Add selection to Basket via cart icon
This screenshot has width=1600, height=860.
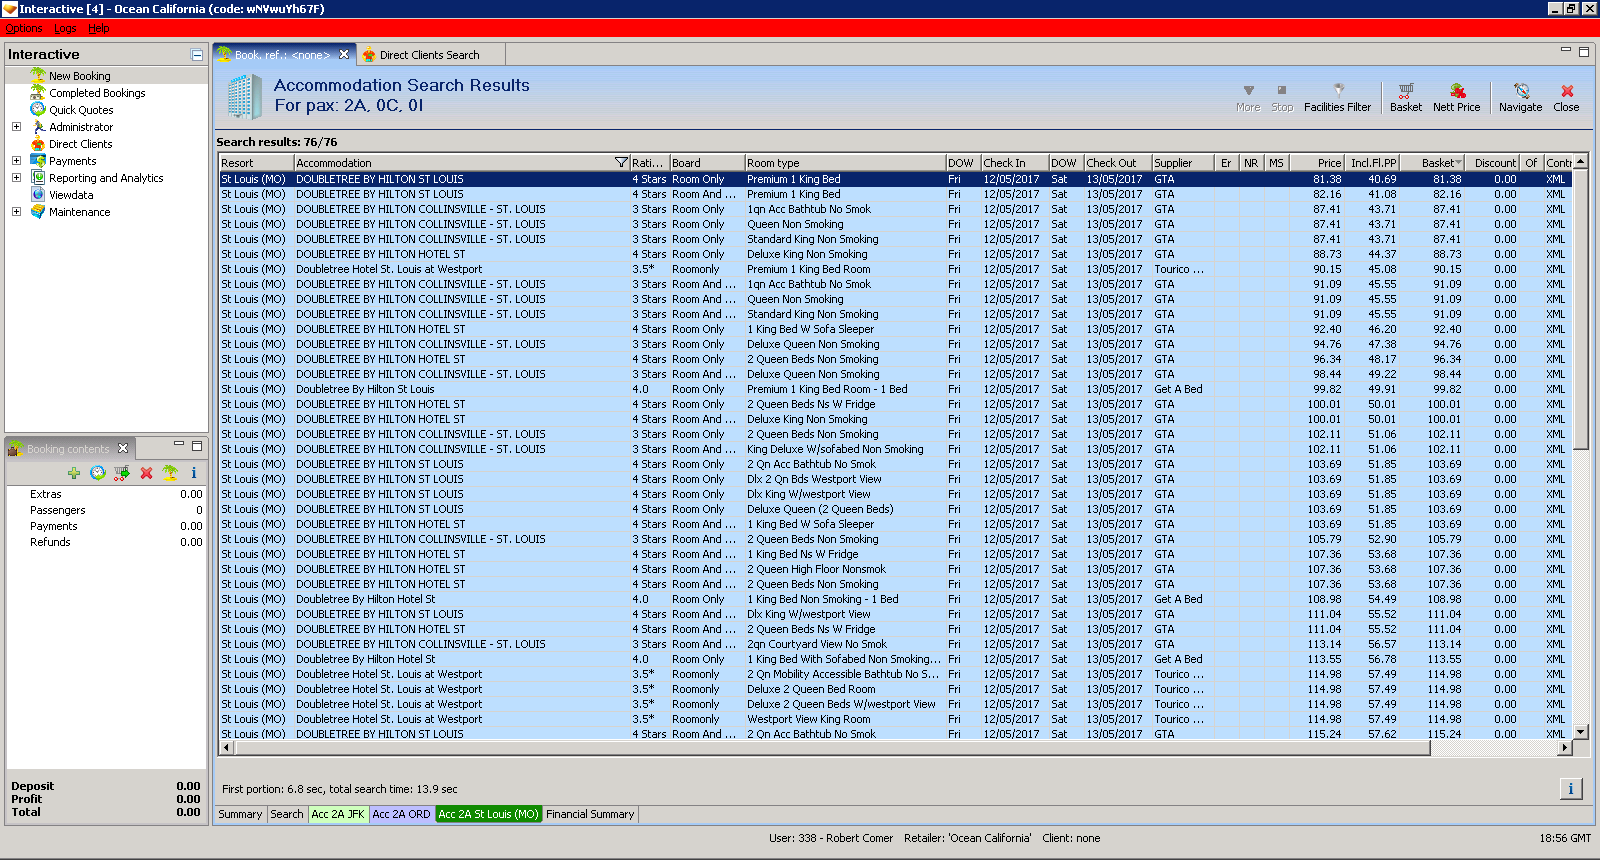click(x=1406, y=90)
